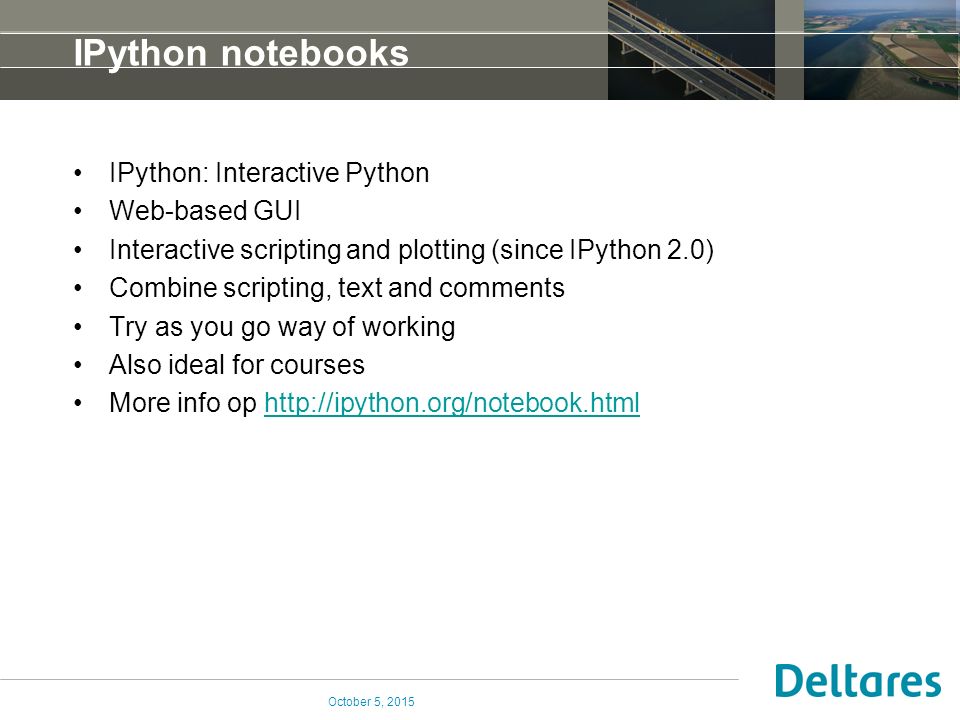Click the 'Also ideal for courses' bullet
The width and height of the screenshot is (960, 720).
click(237, 365)
